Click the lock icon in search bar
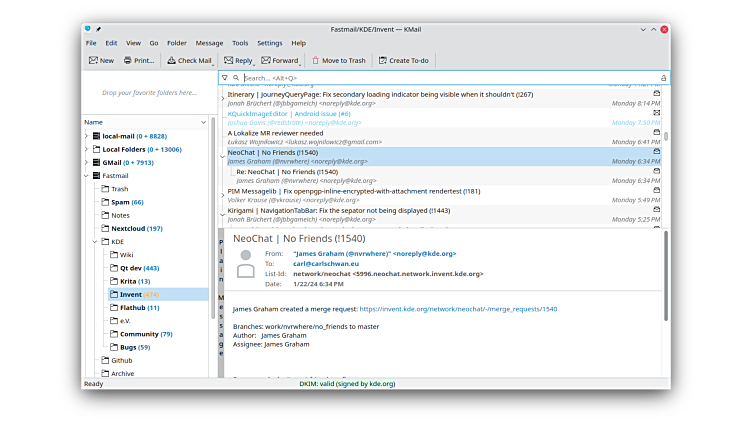Image resolution: width=752 pixels, height=423 pixels. 663,77
